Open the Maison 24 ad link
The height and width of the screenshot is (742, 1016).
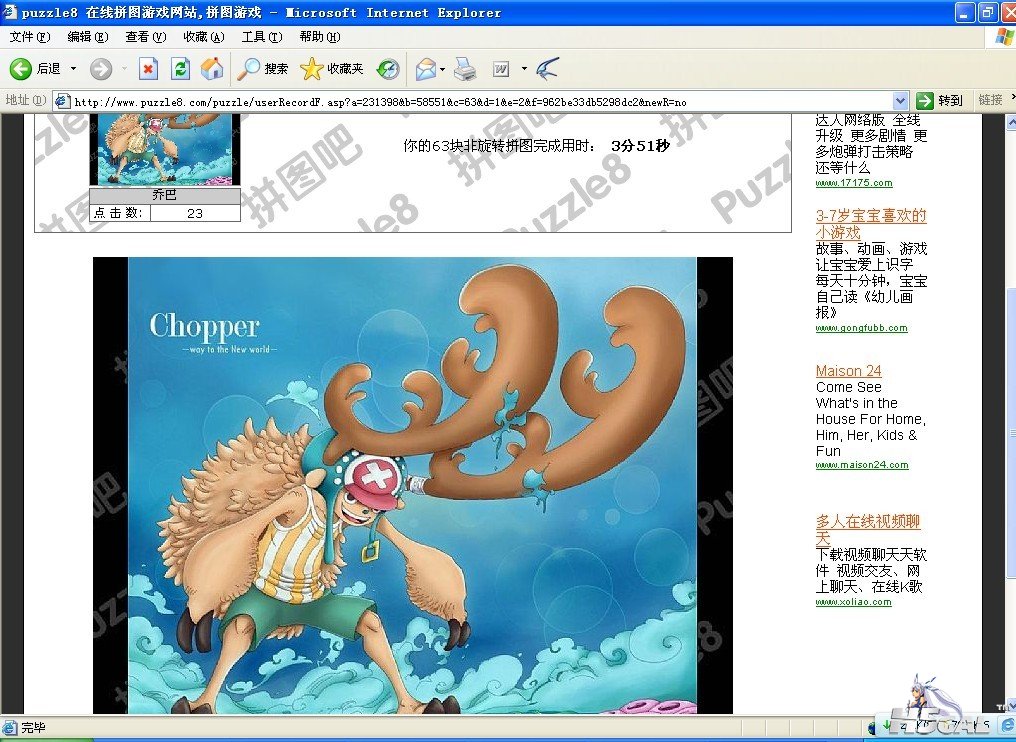pyautogui.click(x=848, y=371)
